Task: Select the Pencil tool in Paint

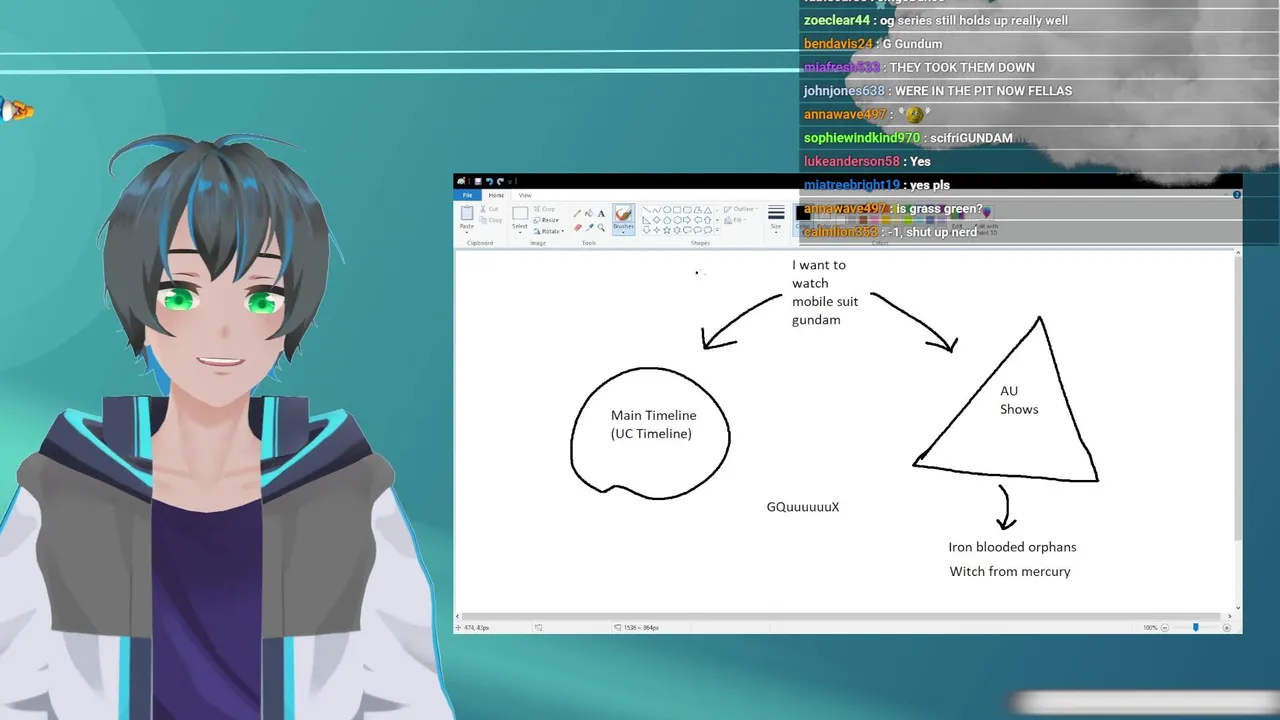Action: coord(577,213)
